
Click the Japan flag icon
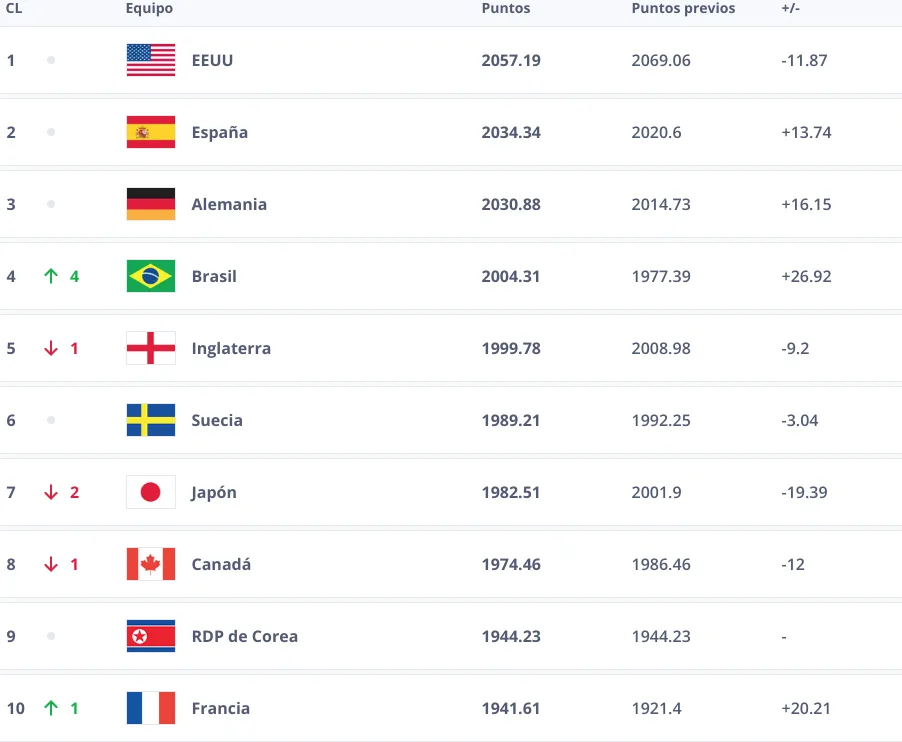151,492
